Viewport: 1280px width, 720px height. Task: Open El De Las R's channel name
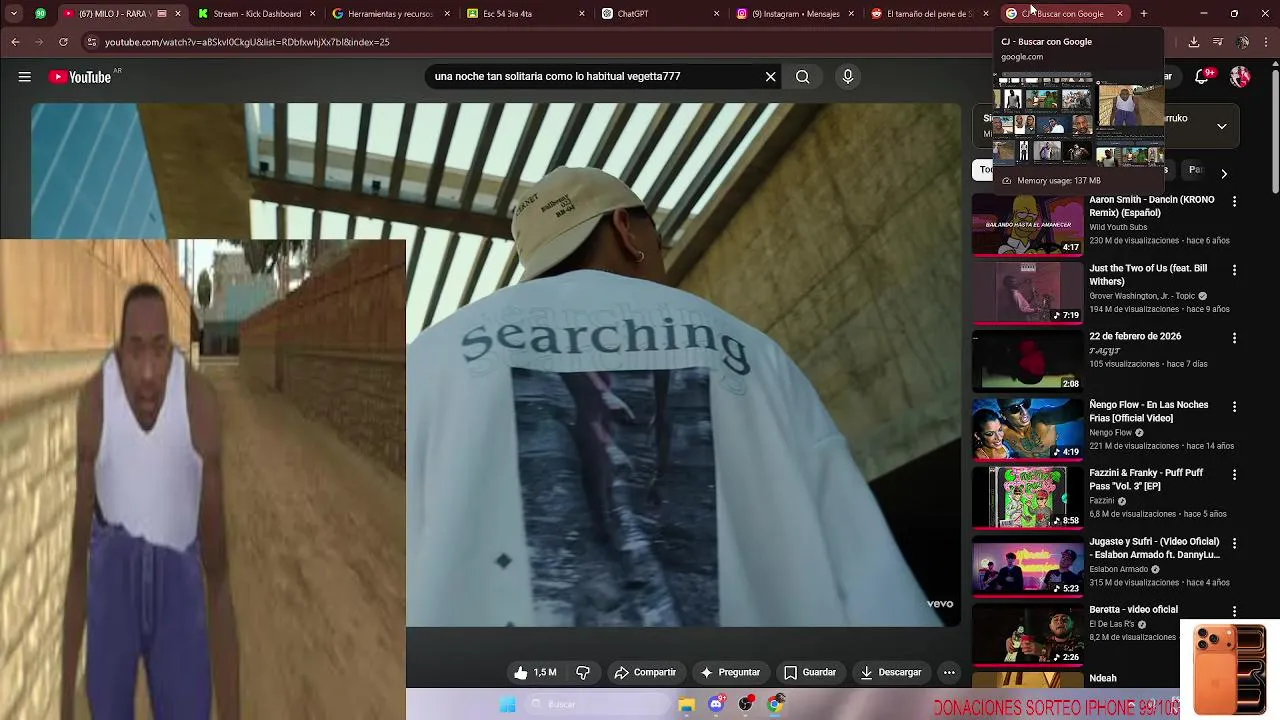click(1112, 624)
